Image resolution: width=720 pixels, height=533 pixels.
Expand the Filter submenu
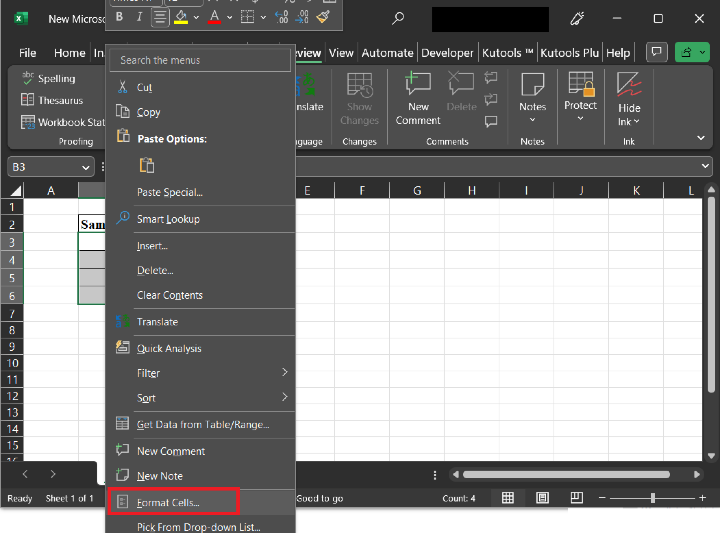[x=200, y=373]
